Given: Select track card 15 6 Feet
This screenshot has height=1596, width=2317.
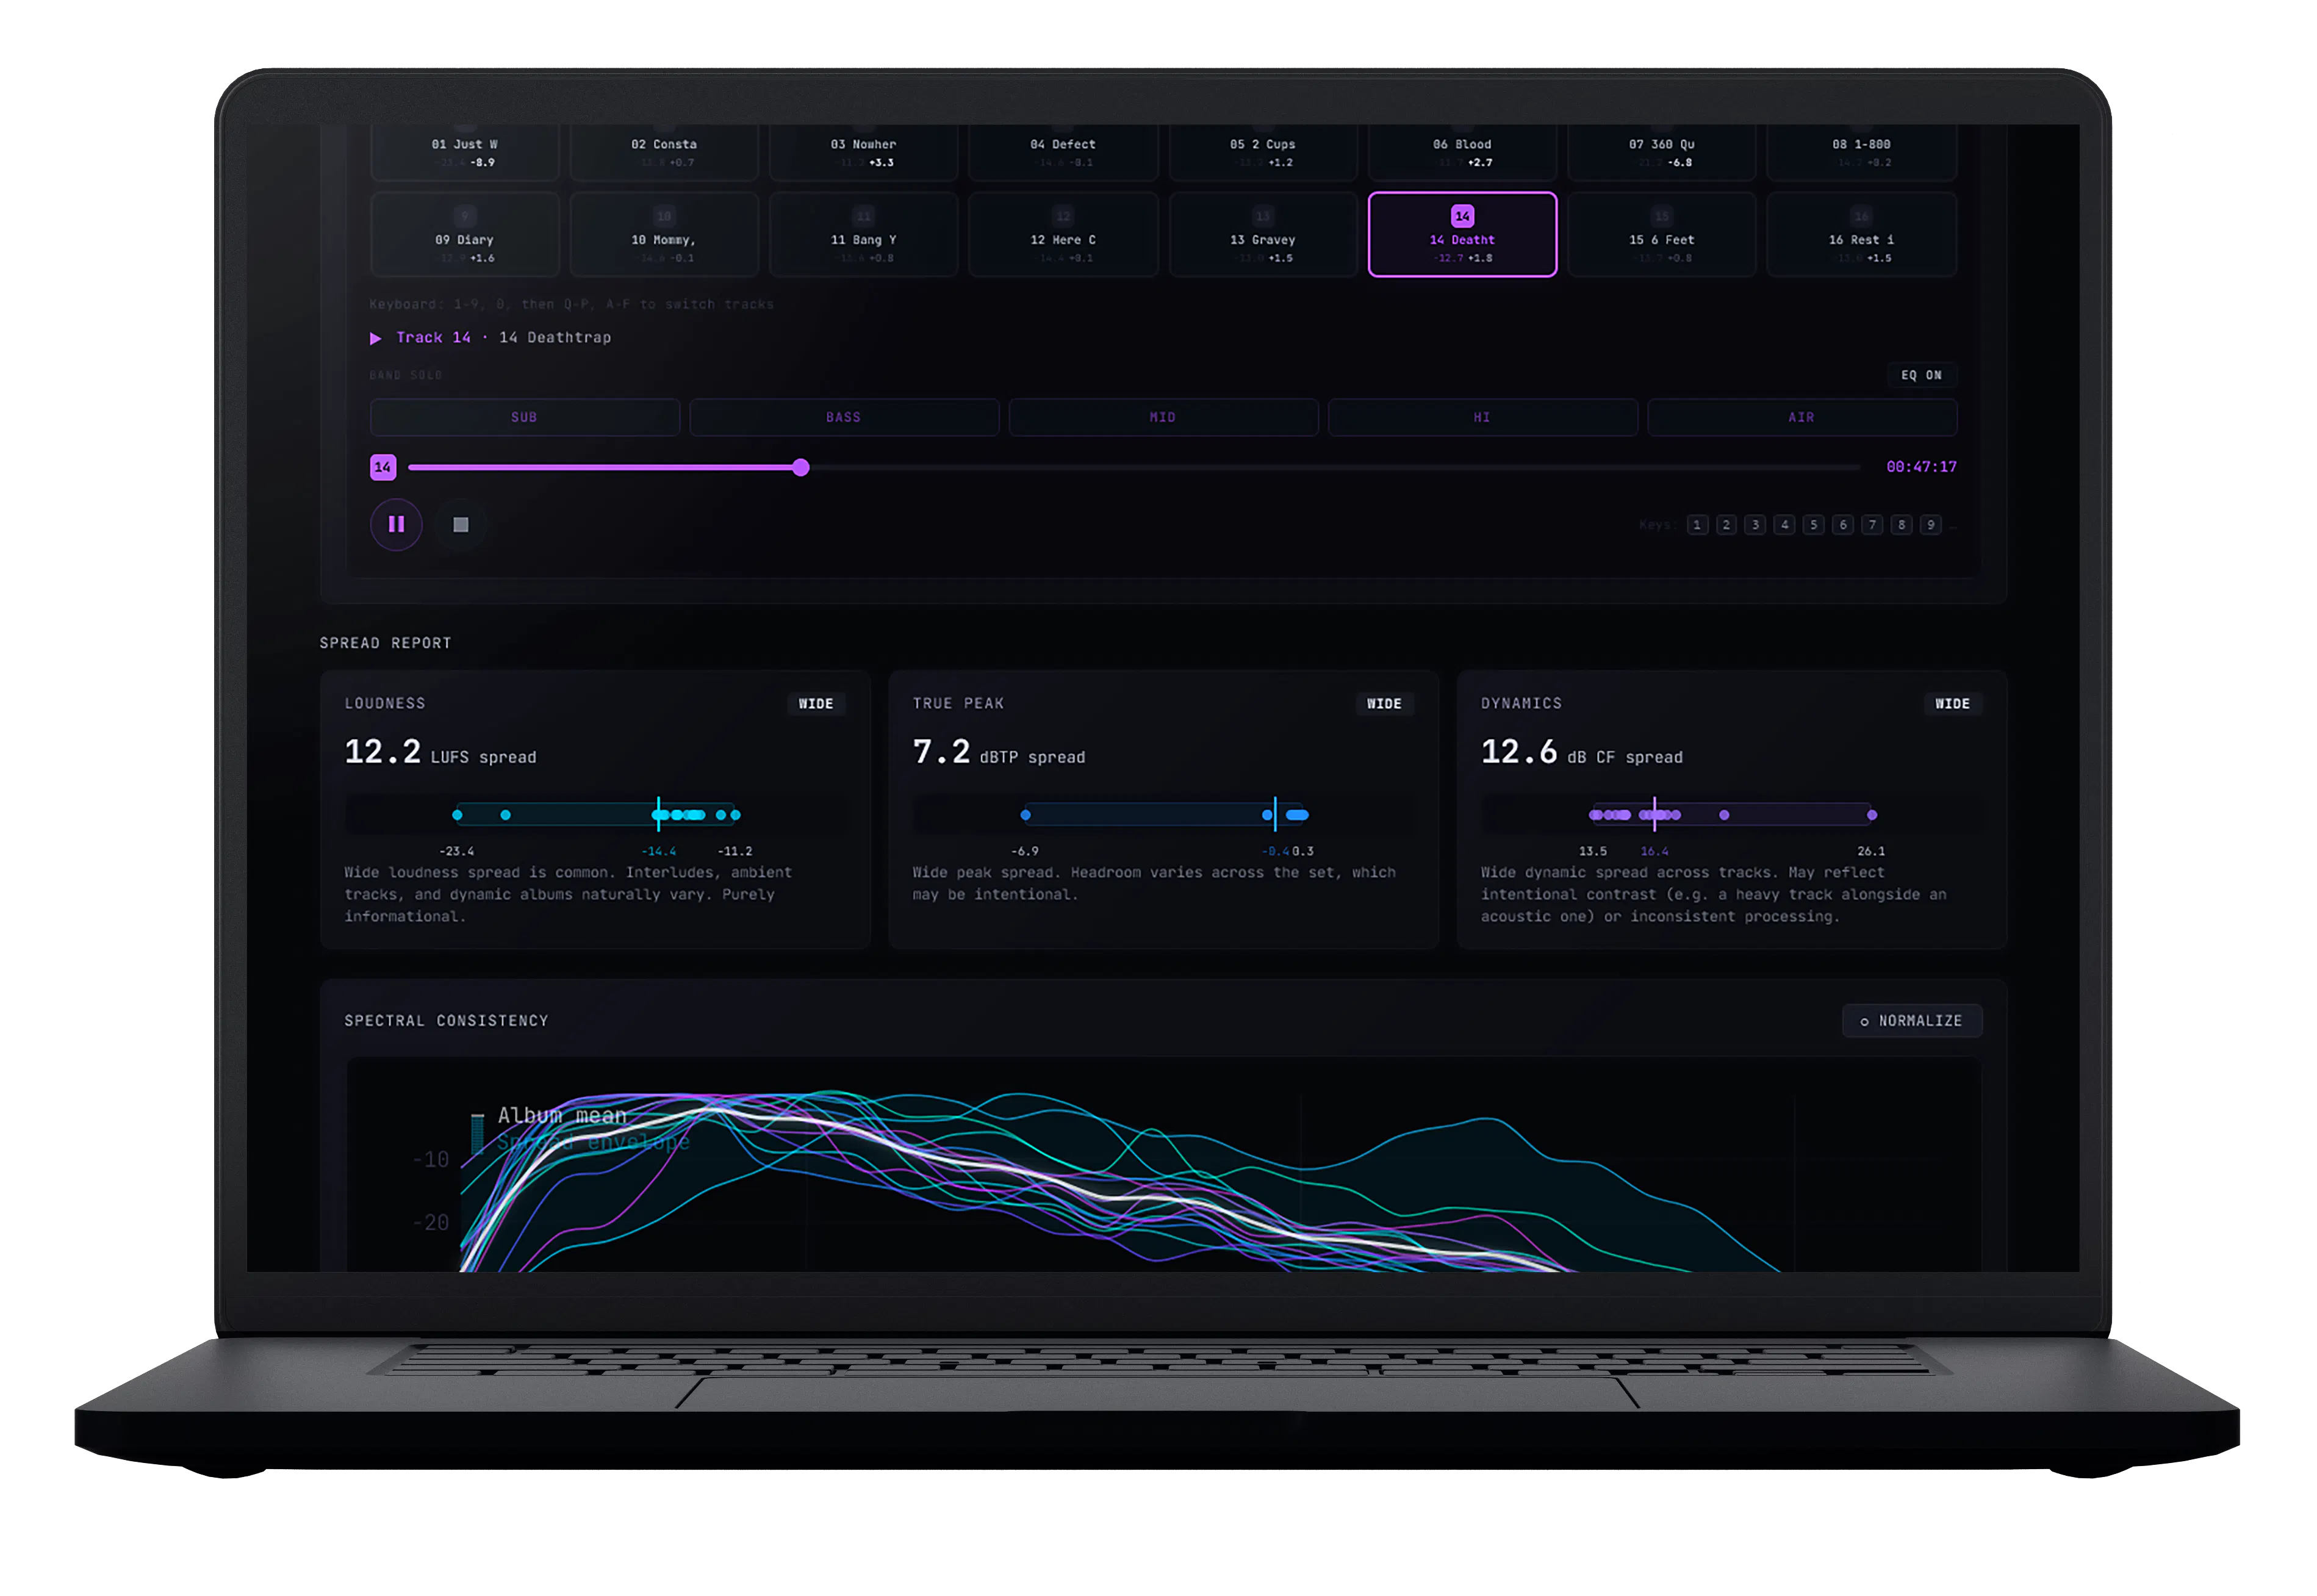Looking at the screenshot, I should (x=1661, y=235).
